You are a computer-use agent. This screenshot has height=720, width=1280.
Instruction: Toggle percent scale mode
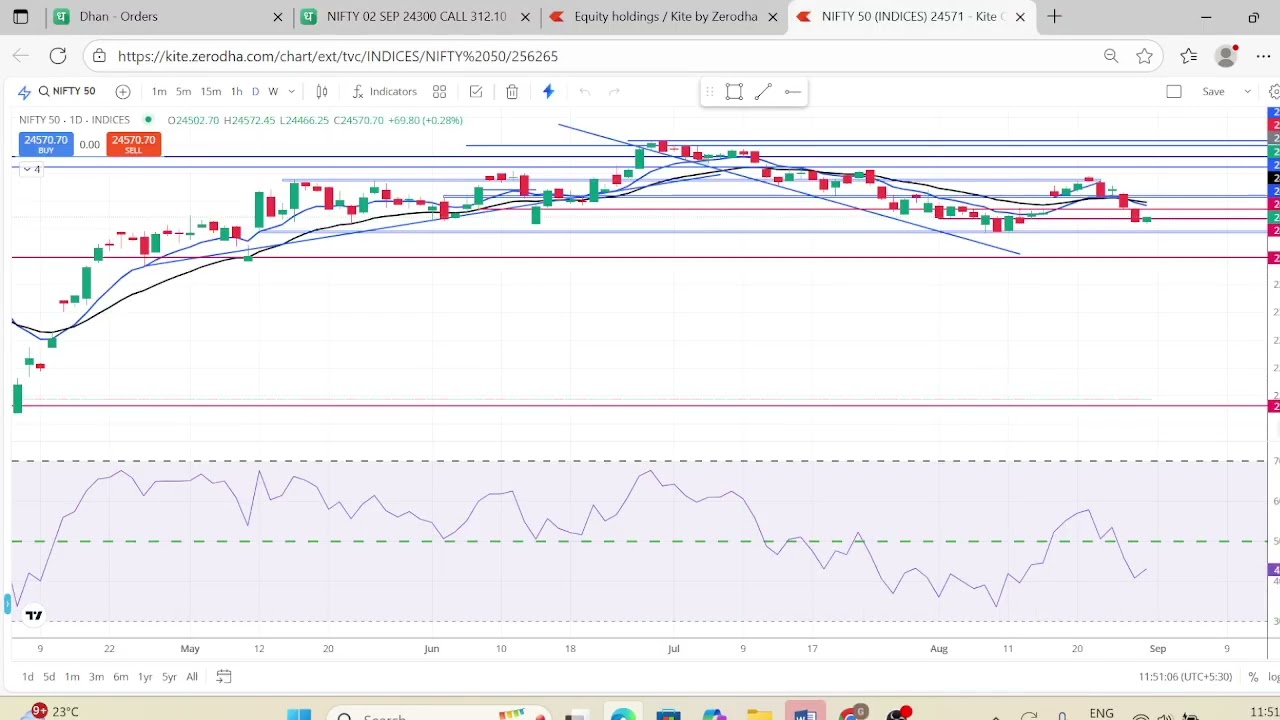pos(1253,677)
